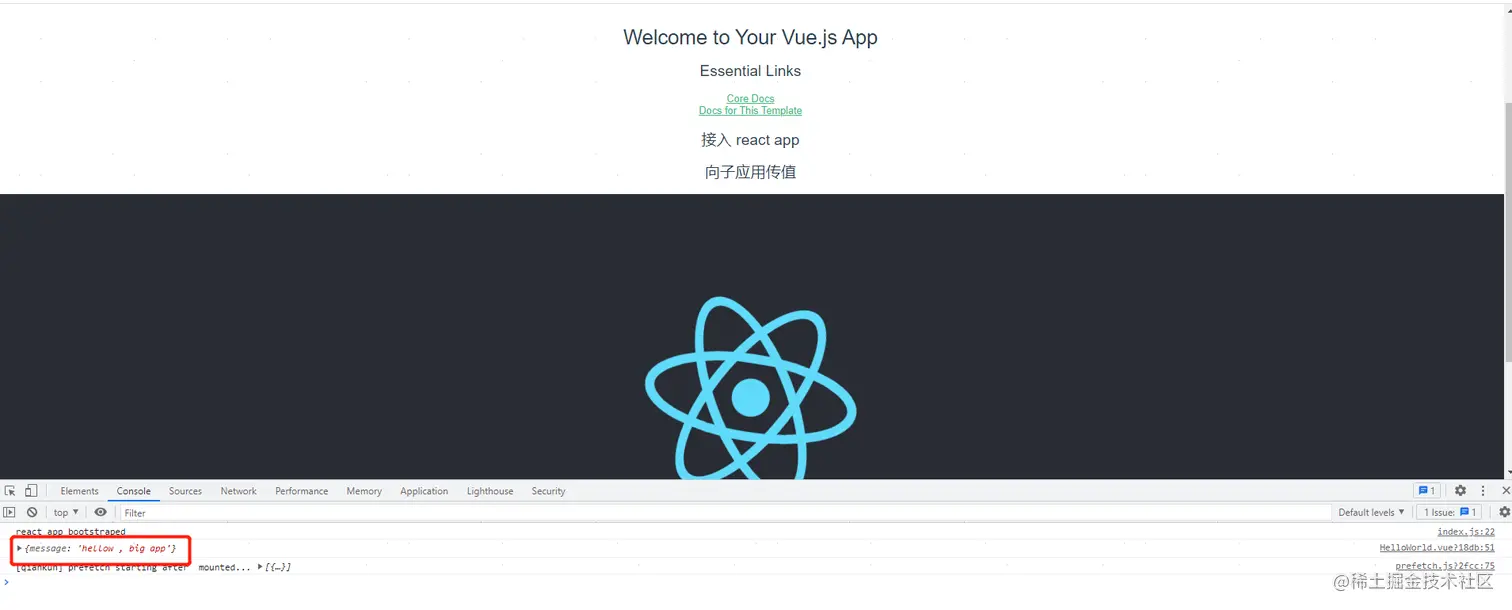Toggle the device toolbar icon
1512x610 pixels.
pyautogui.click(x=31, y=491)
